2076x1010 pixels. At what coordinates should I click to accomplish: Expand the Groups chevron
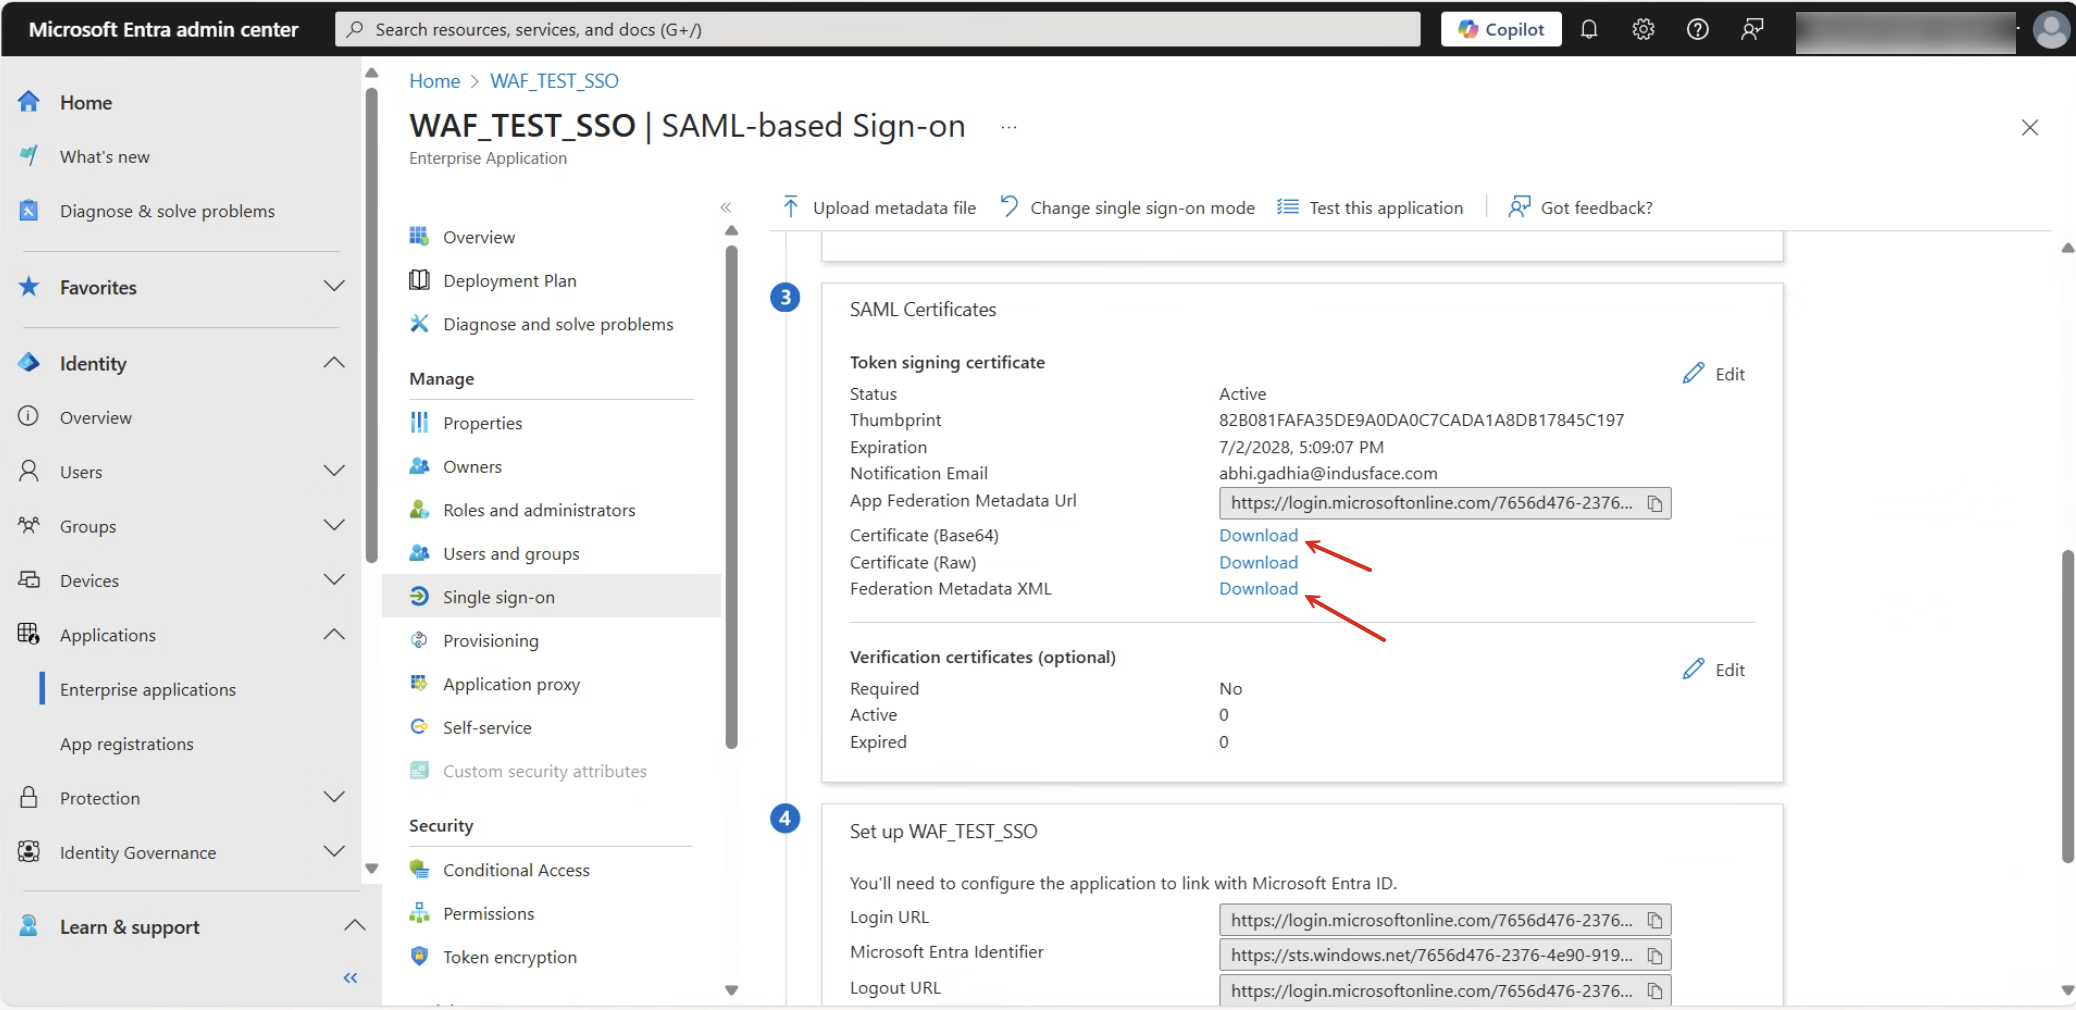point(334,526)
